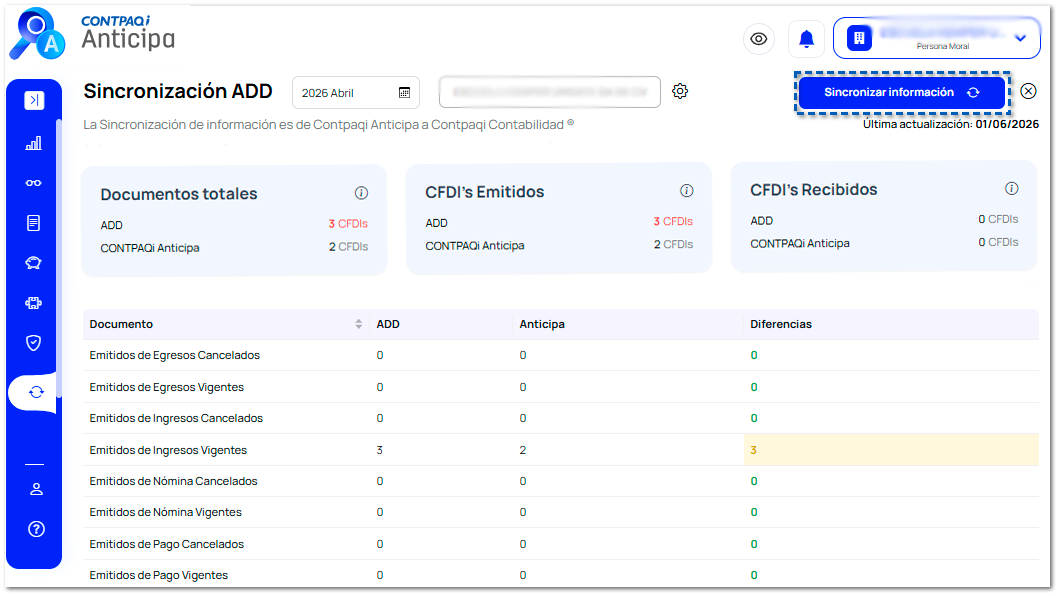The image size is (1059, 596).
Task: Show the Documentos totales info tooltip
Action: click(361, 193)
